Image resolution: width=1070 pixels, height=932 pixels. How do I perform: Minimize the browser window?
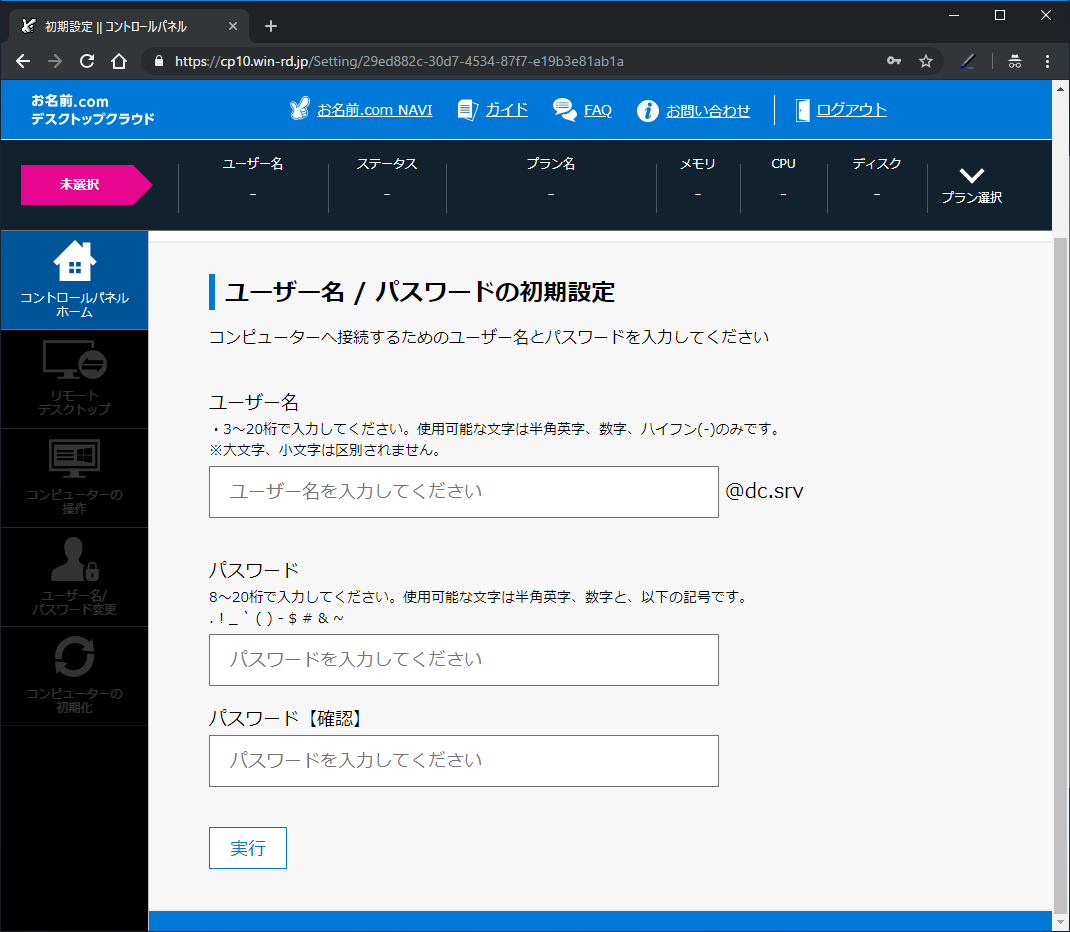click(x=954, y=15)
